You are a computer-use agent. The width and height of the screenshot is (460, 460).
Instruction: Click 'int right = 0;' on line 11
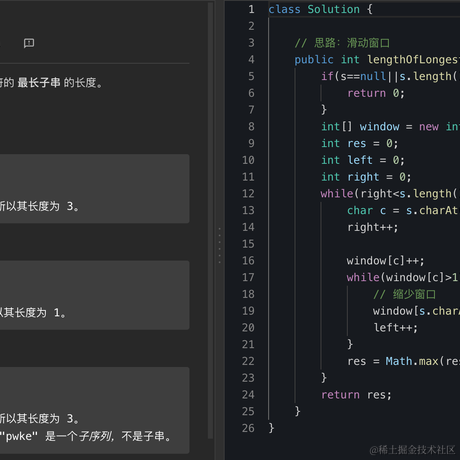click(366, 177)
